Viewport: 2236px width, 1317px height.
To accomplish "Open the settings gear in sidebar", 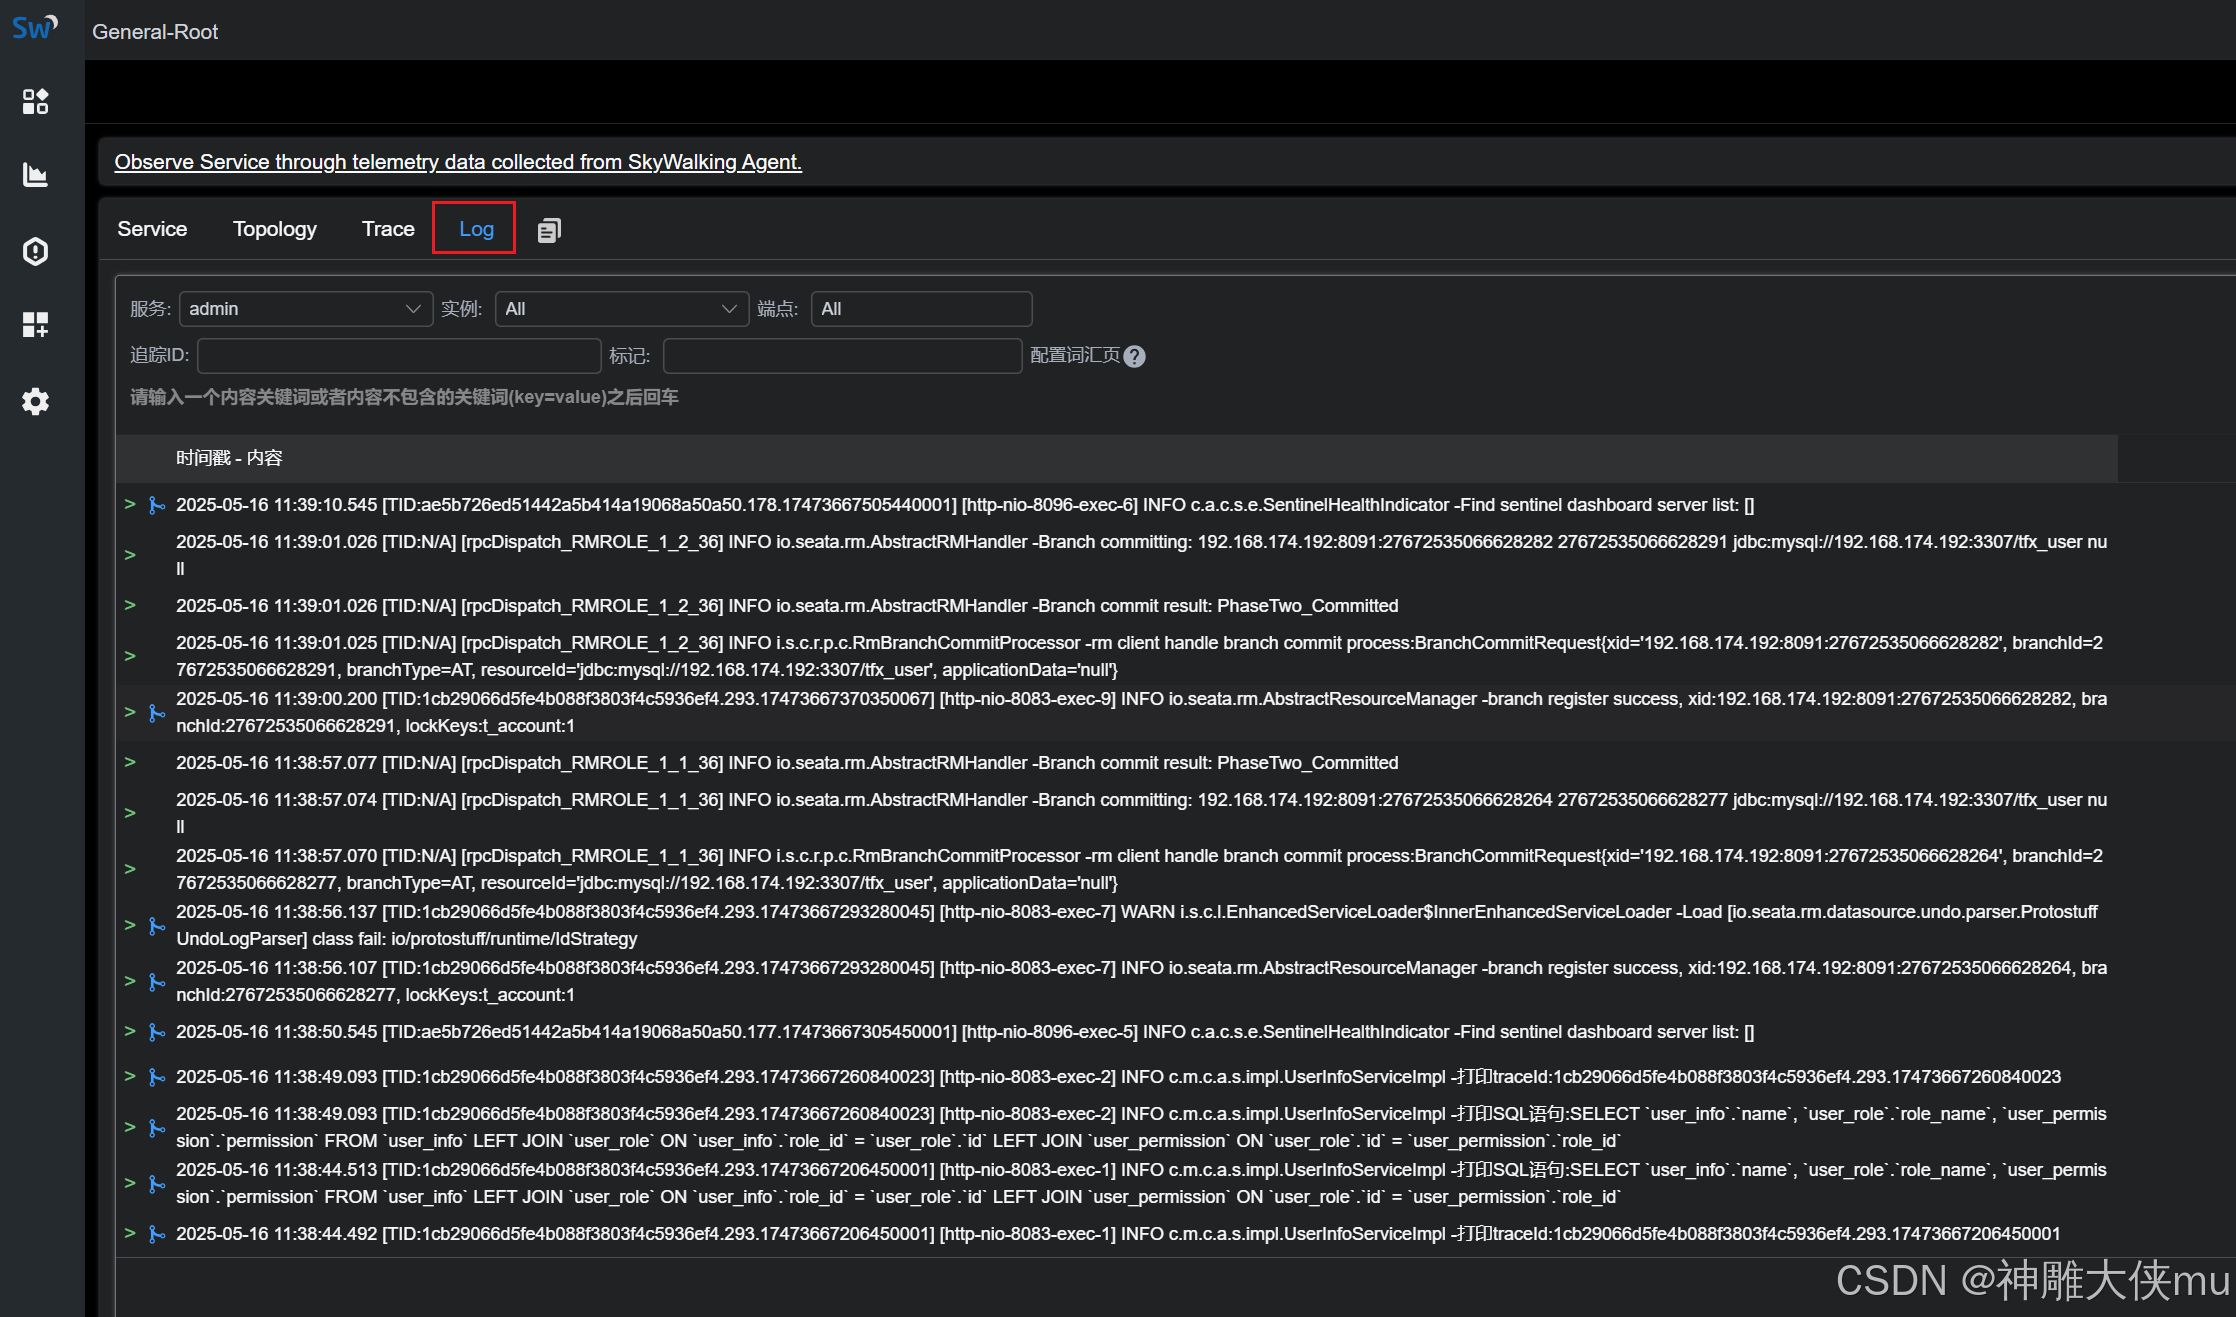I will pyautogui.click(x=36, y=401).
